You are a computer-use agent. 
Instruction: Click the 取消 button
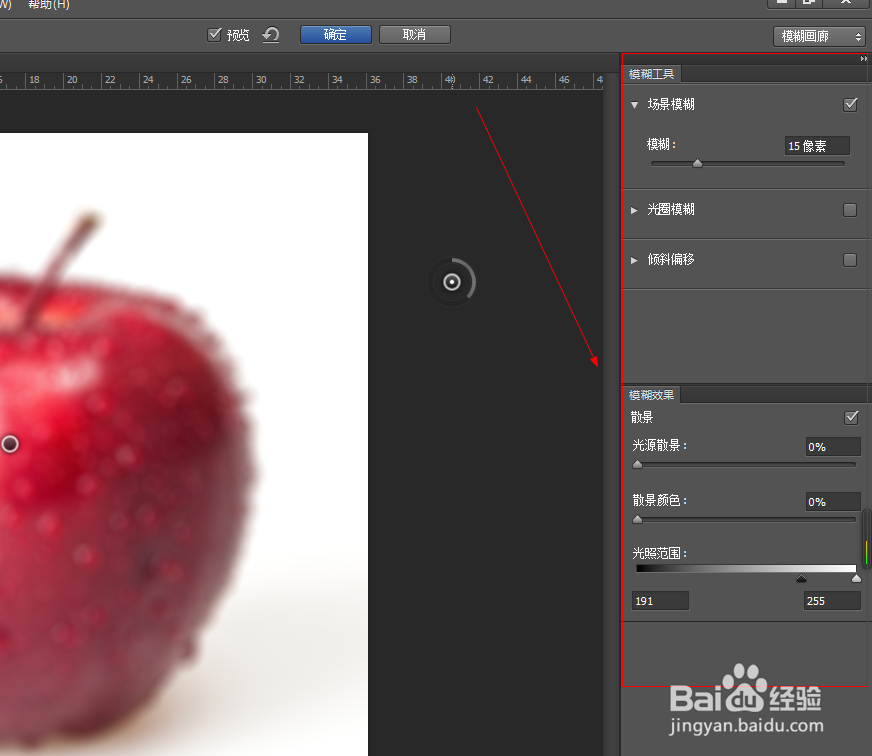coord(415,34)
